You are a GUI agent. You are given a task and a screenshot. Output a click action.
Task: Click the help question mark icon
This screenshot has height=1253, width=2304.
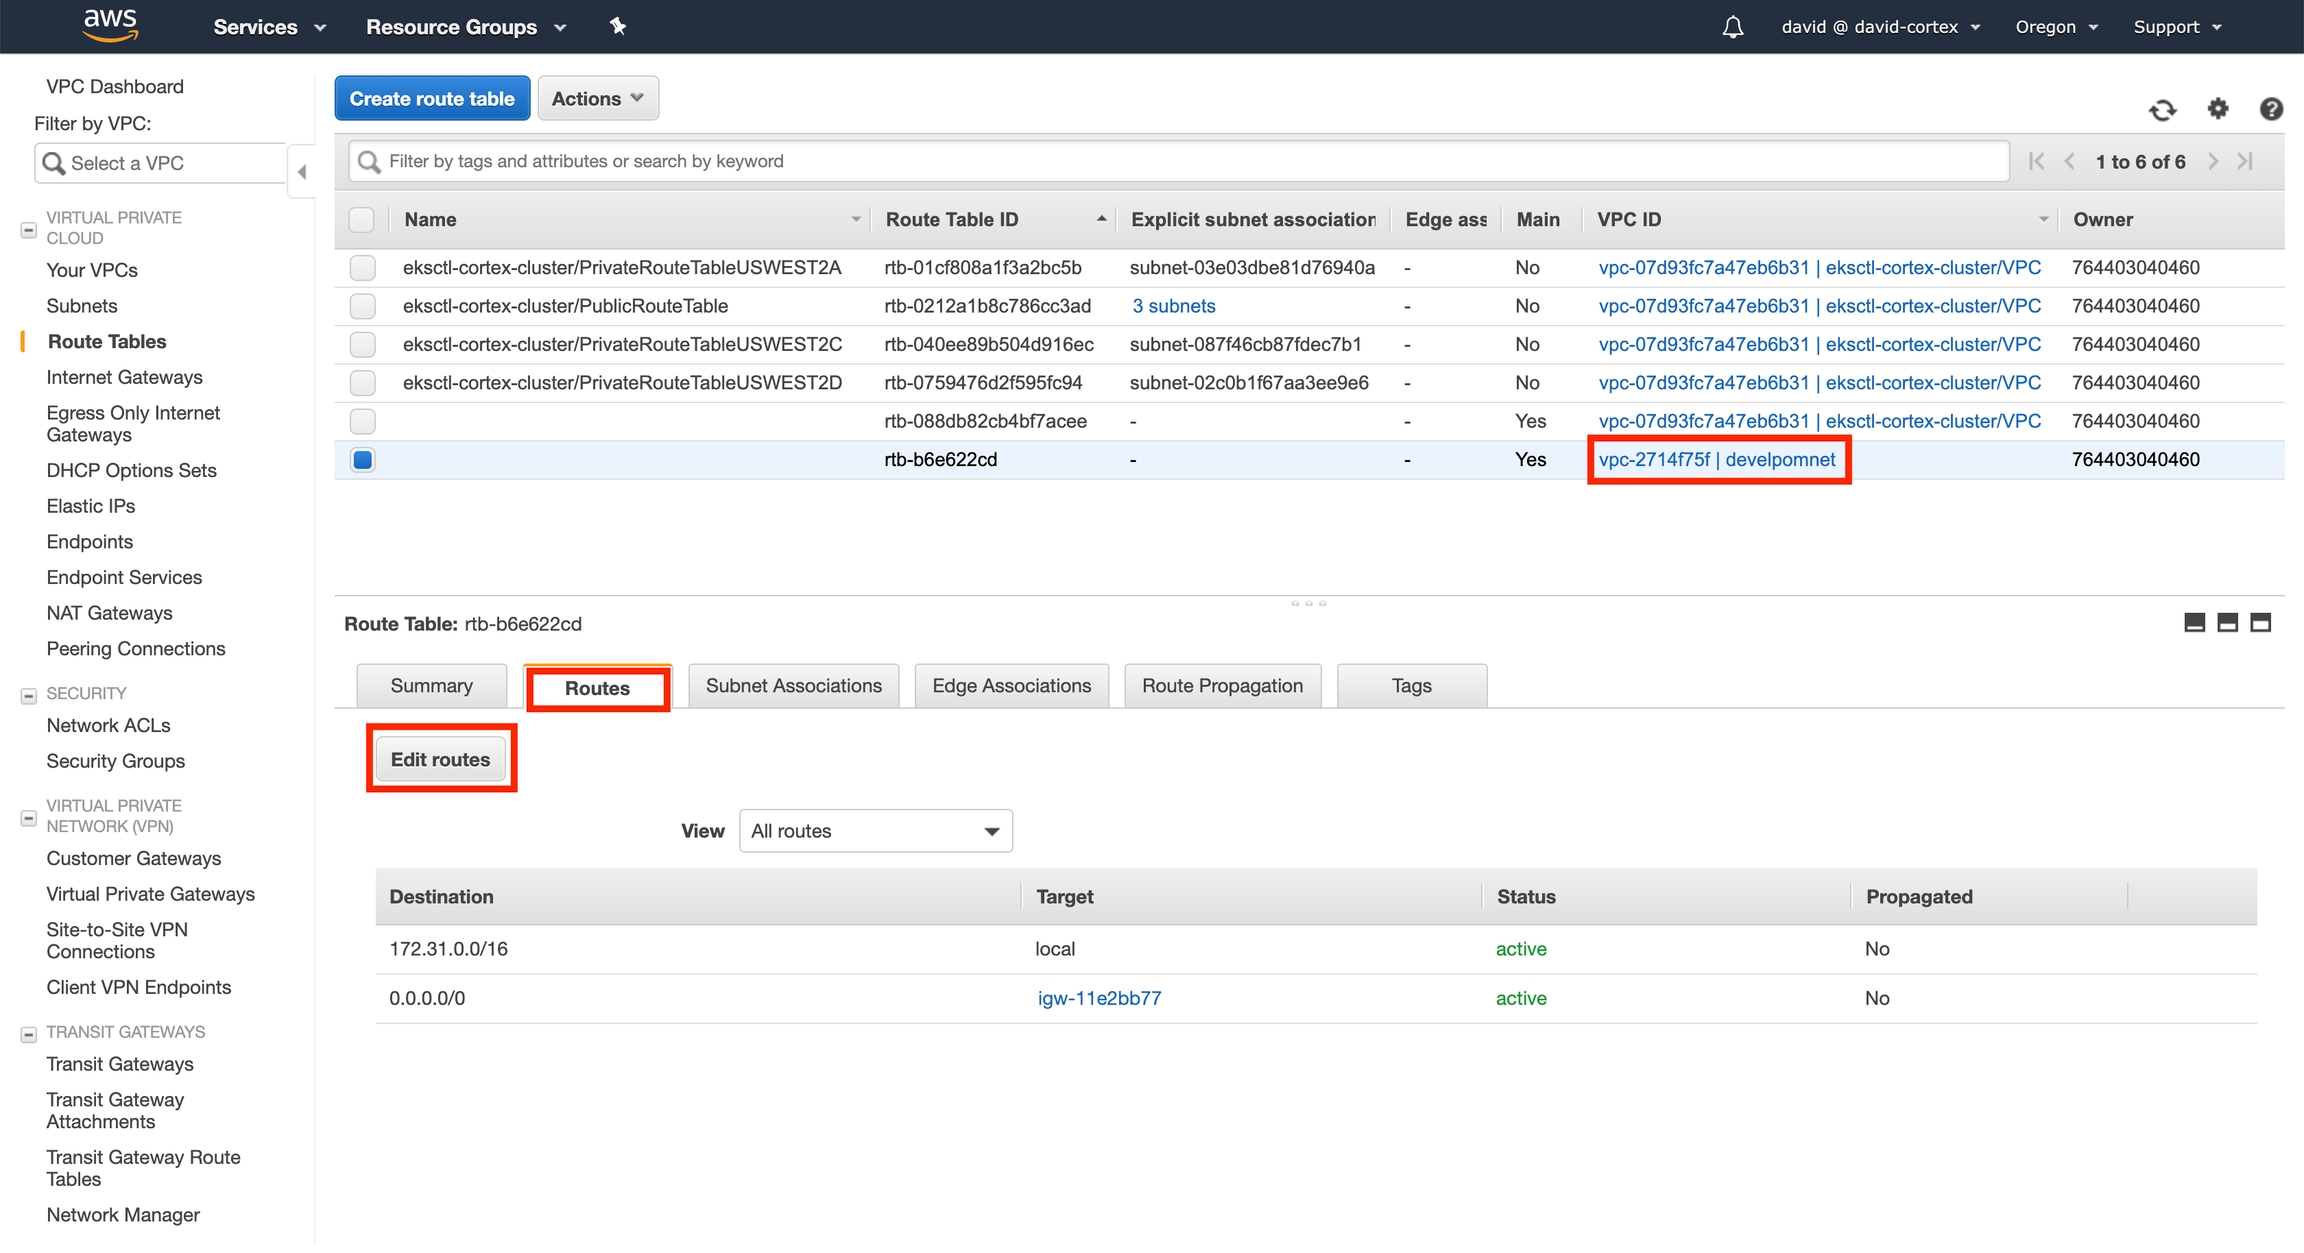2270,109
